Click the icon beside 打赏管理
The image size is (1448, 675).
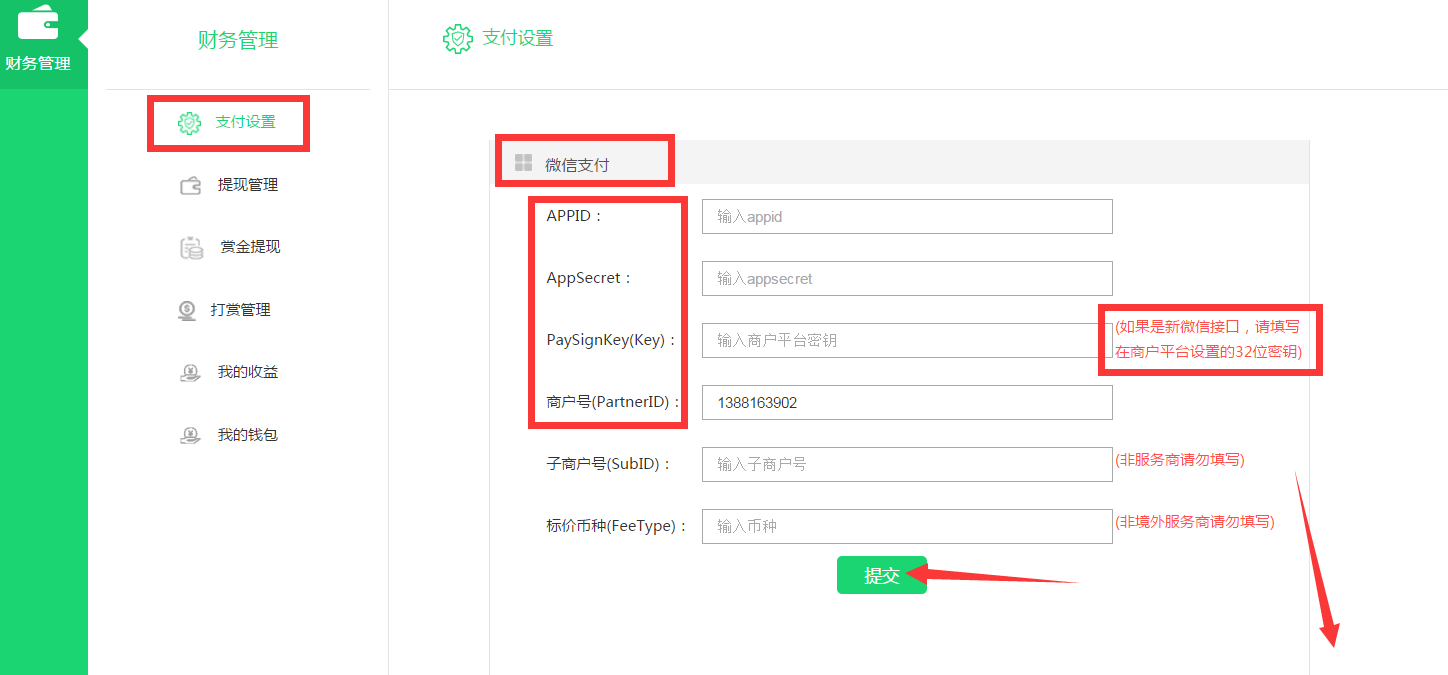coord(187,311)
